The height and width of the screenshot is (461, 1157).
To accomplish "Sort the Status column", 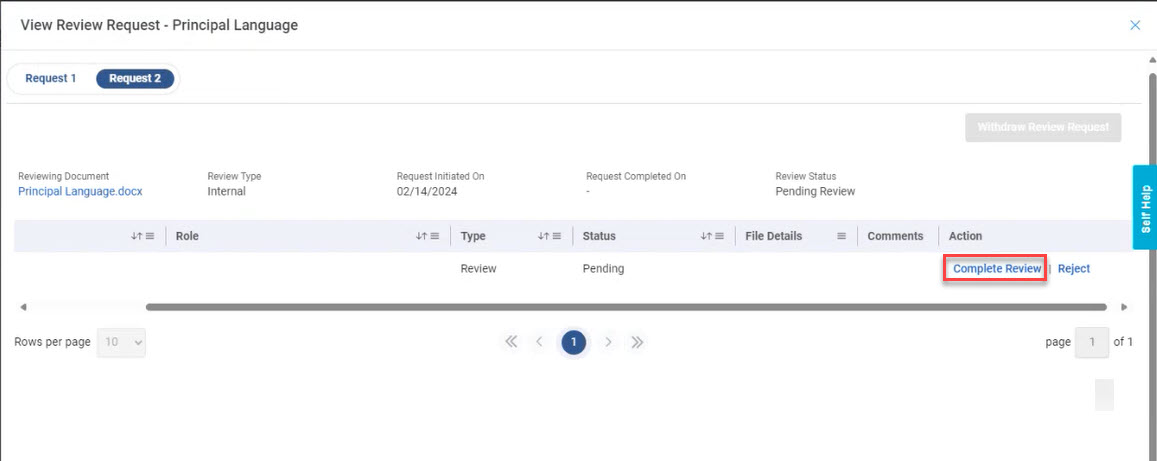I will point(705,236).
